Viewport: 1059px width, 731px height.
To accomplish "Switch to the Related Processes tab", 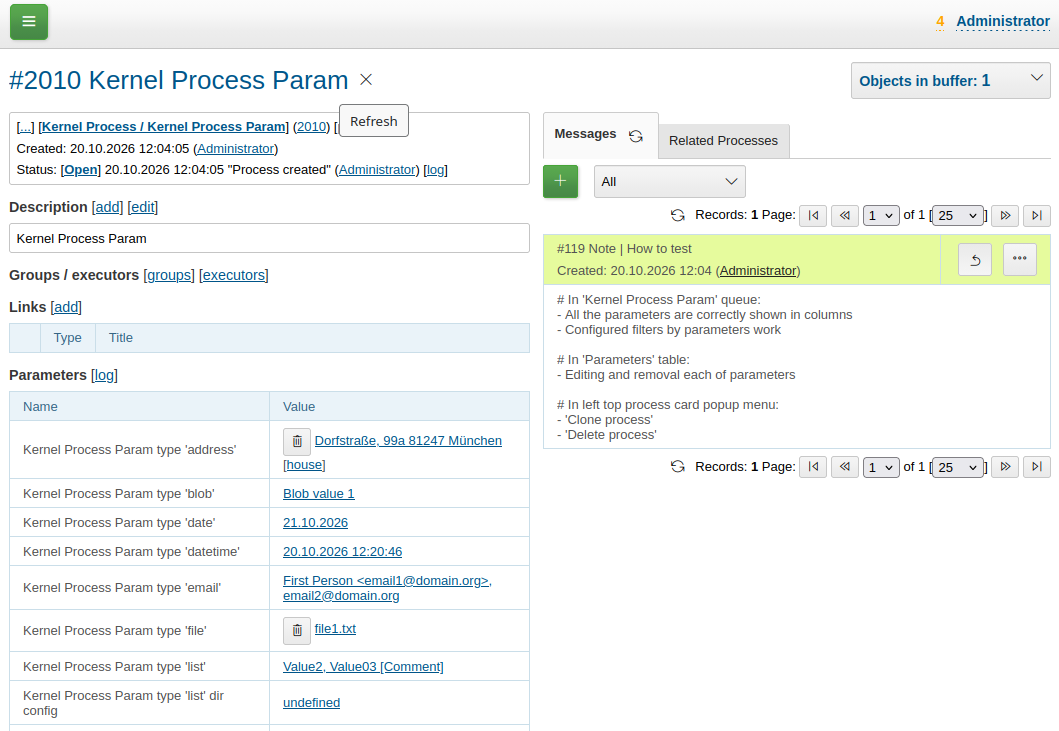I will point(723,141).
